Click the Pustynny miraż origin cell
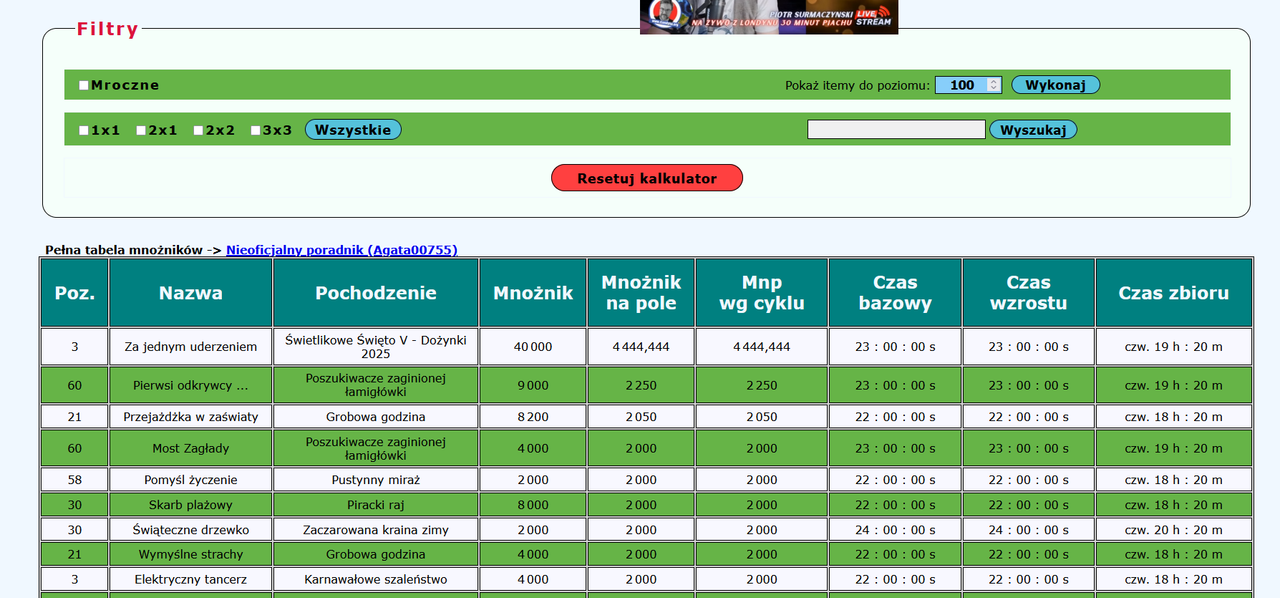This screenshot has height=598, width=1280. coord(376,480)
